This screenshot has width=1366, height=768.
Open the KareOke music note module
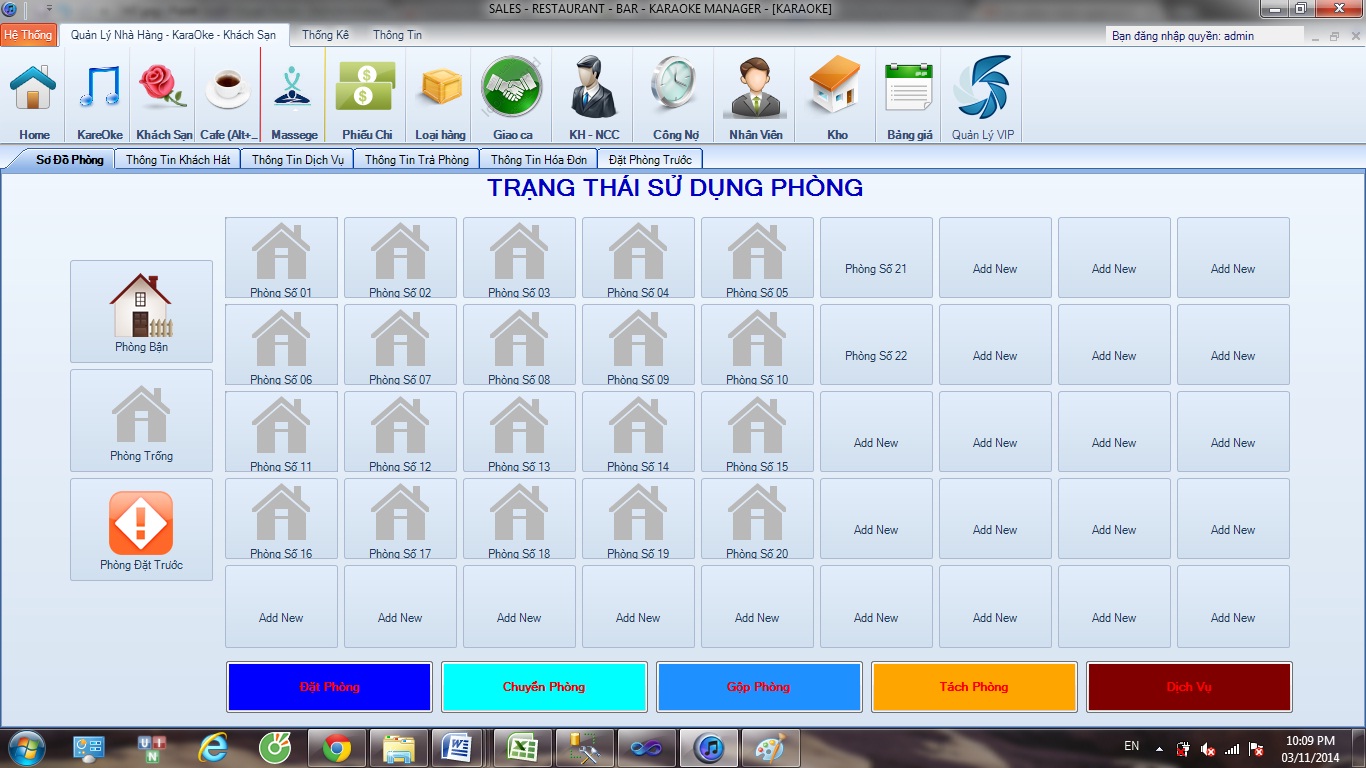click(100, 96)
